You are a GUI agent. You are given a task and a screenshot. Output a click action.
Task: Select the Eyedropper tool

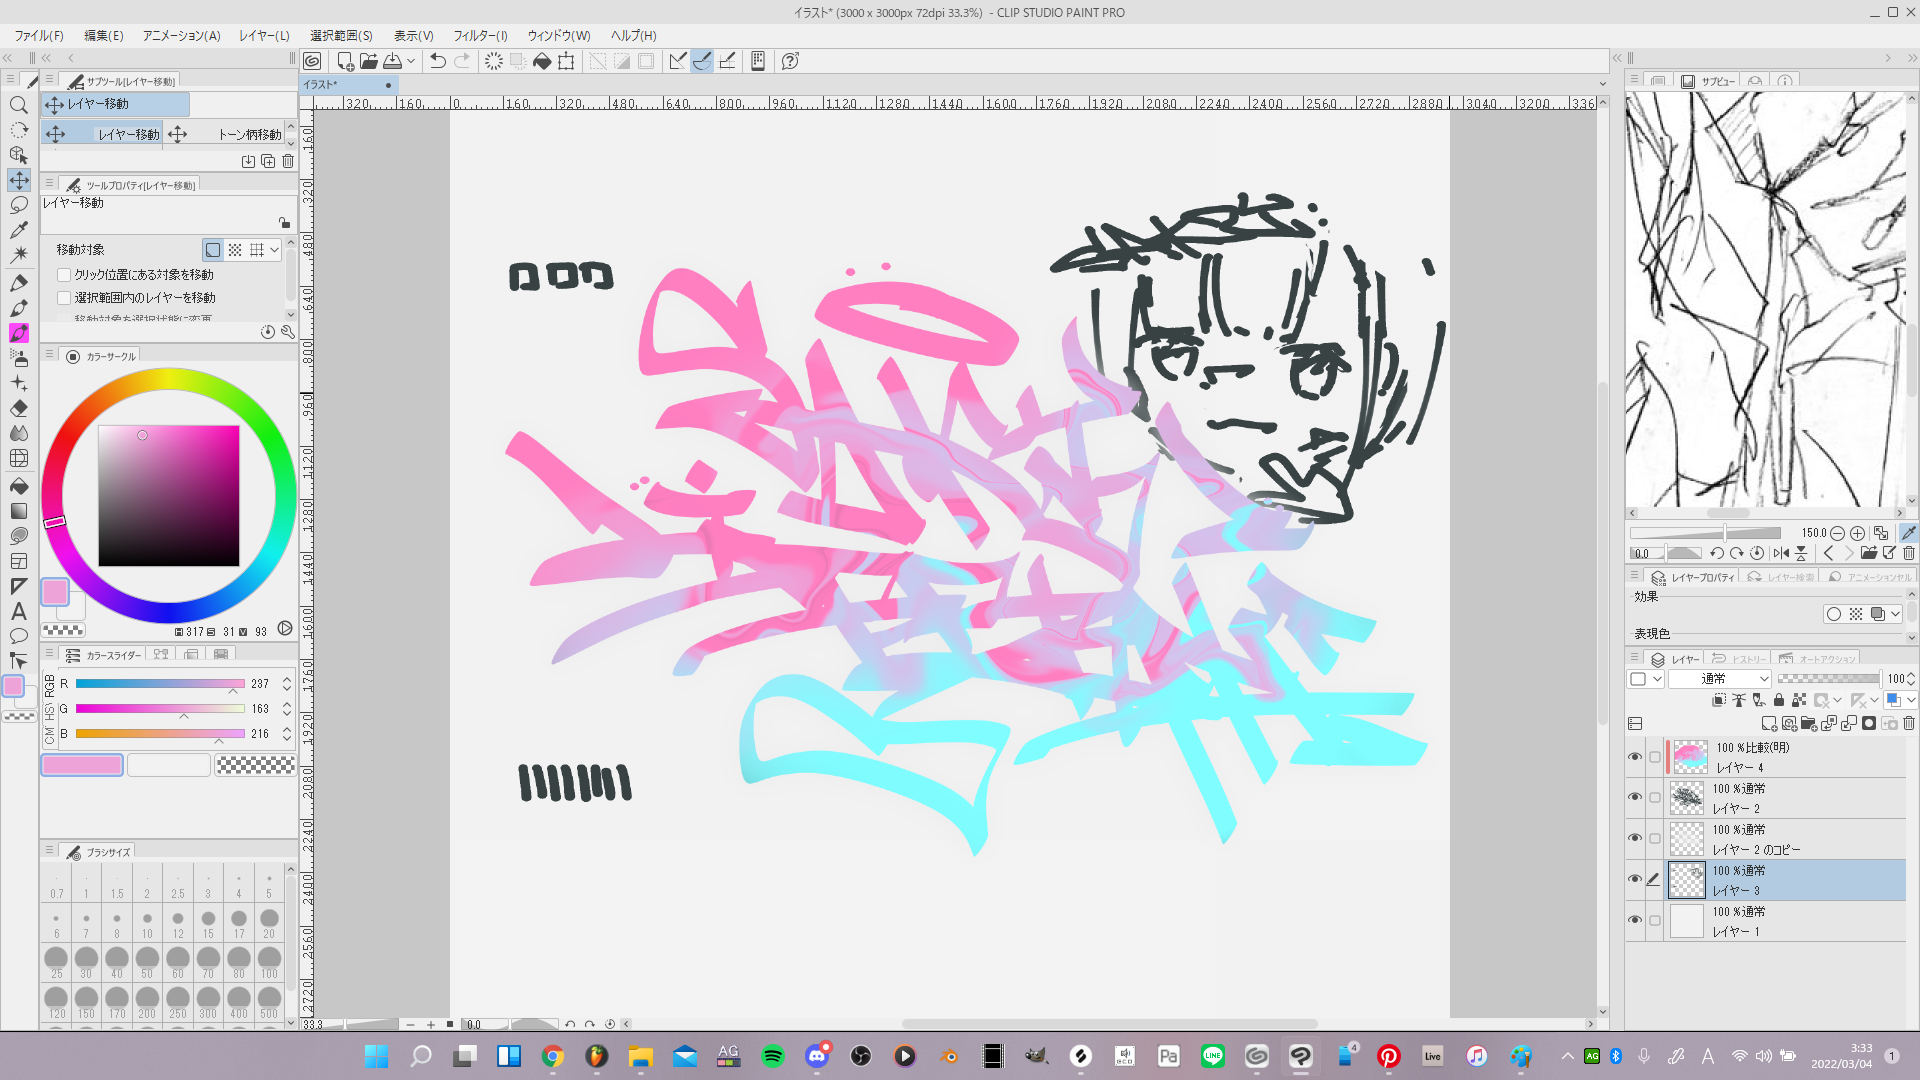point(18,230)
